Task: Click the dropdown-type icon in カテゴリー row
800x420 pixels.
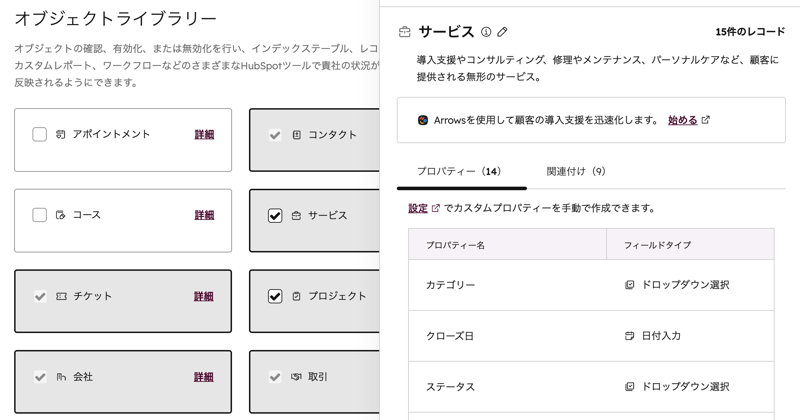Action: 629,285
